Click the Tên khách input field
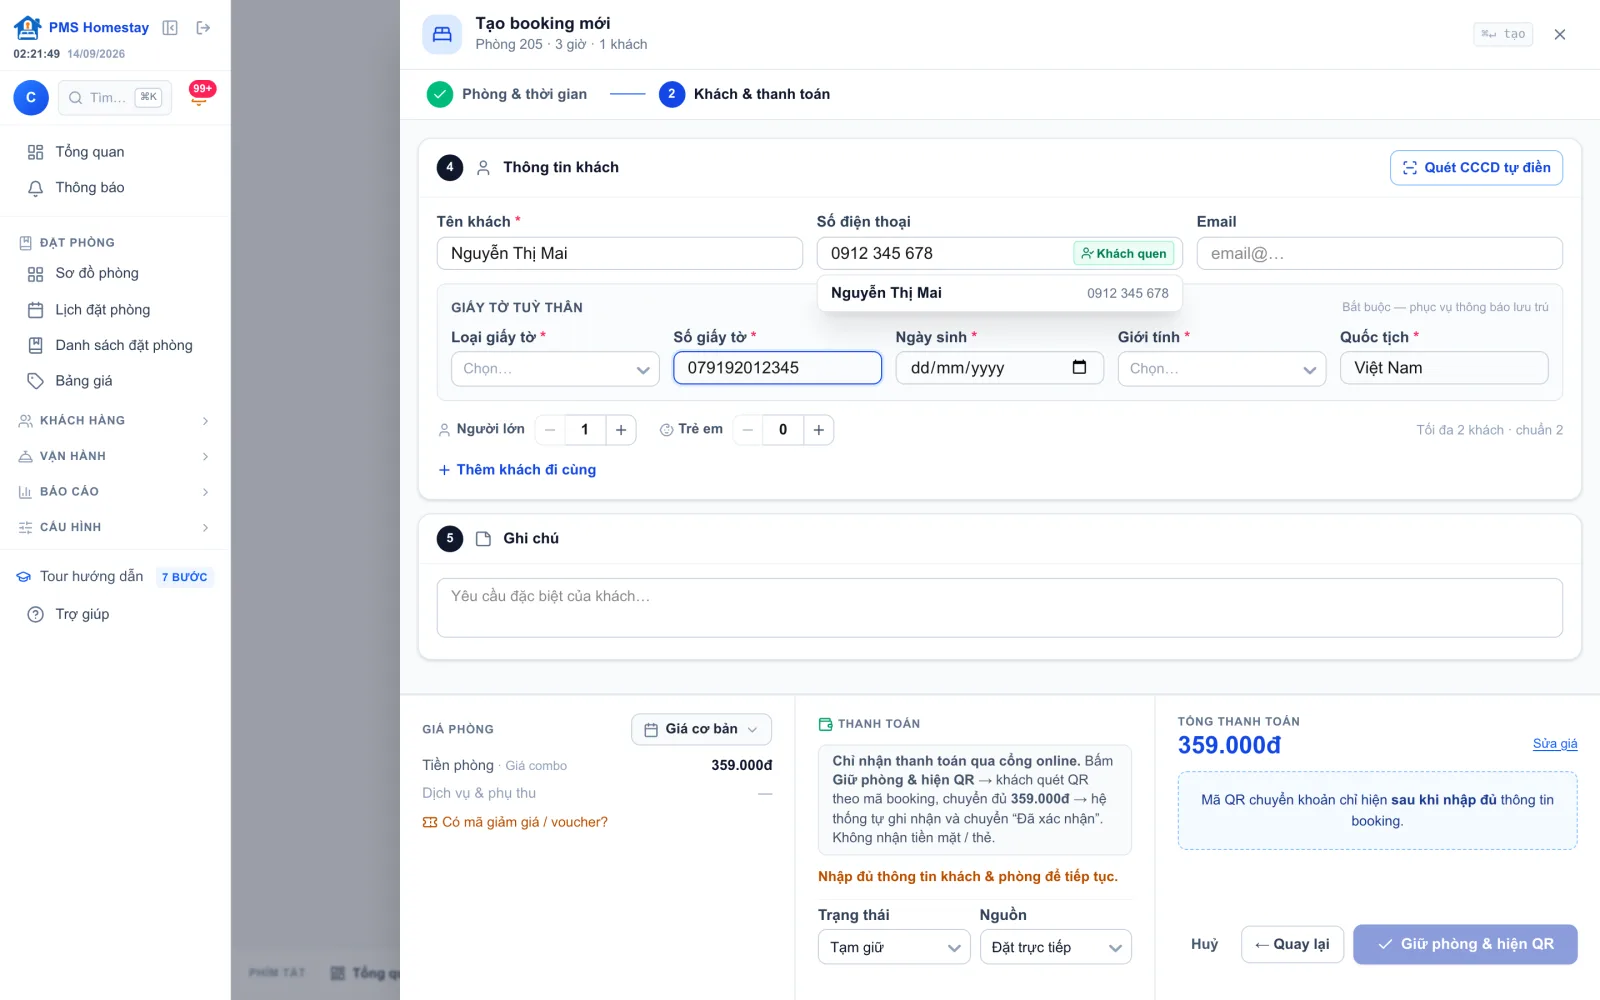This screenshot has width=1600, height=1000. click(x=620, y=253)
